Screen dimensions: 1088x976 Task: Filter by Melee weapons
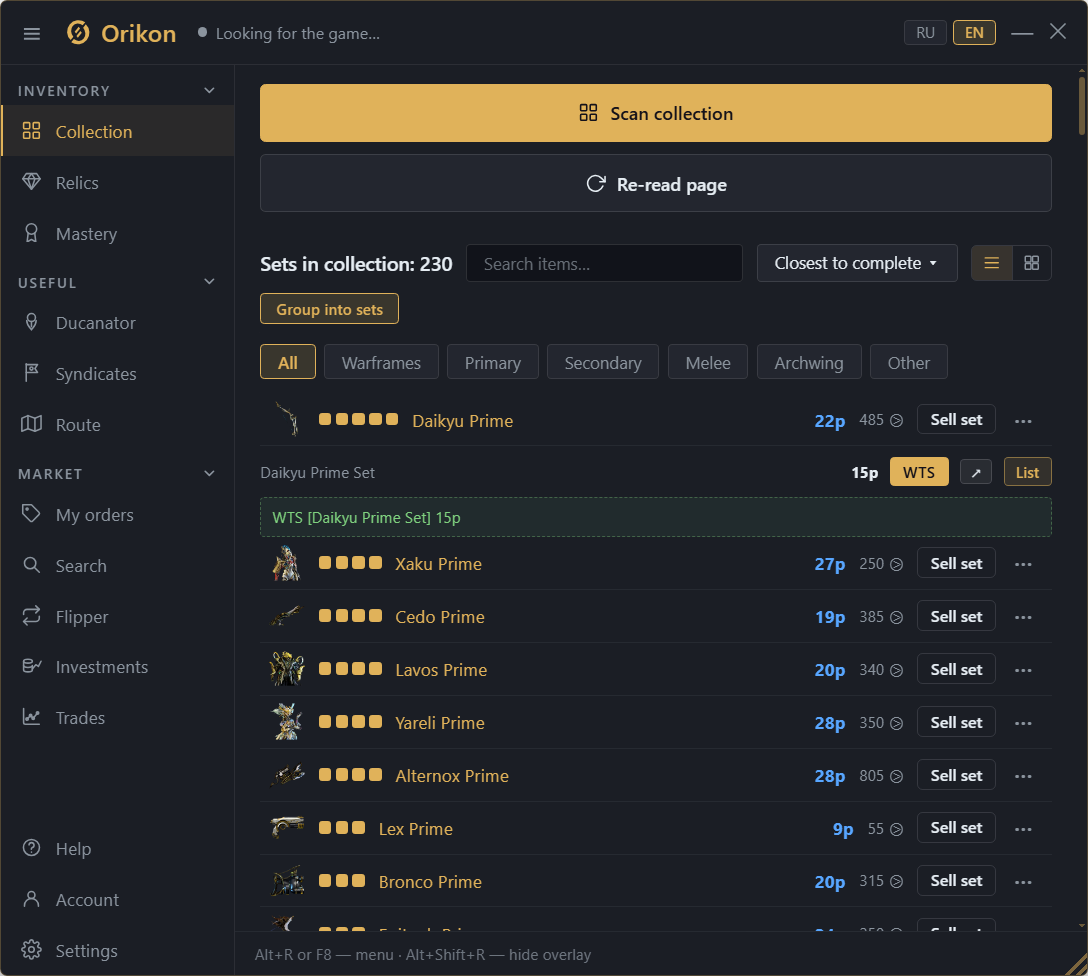point(708,362)
